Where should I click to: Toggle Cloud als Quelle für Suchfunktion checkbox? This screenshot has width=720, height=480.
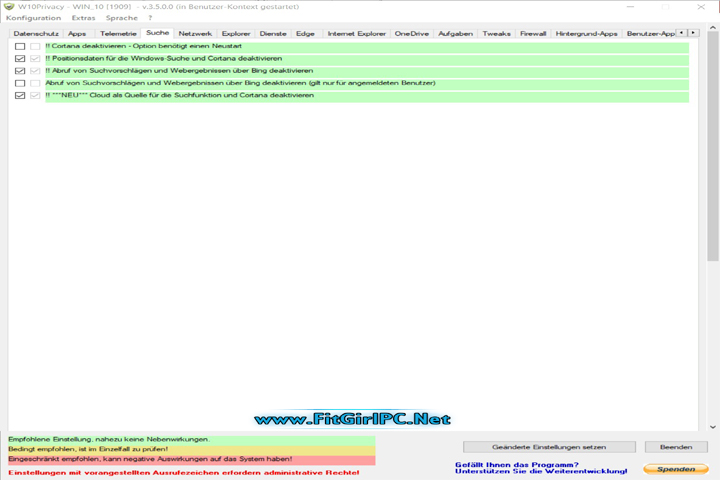click(20, 96)
